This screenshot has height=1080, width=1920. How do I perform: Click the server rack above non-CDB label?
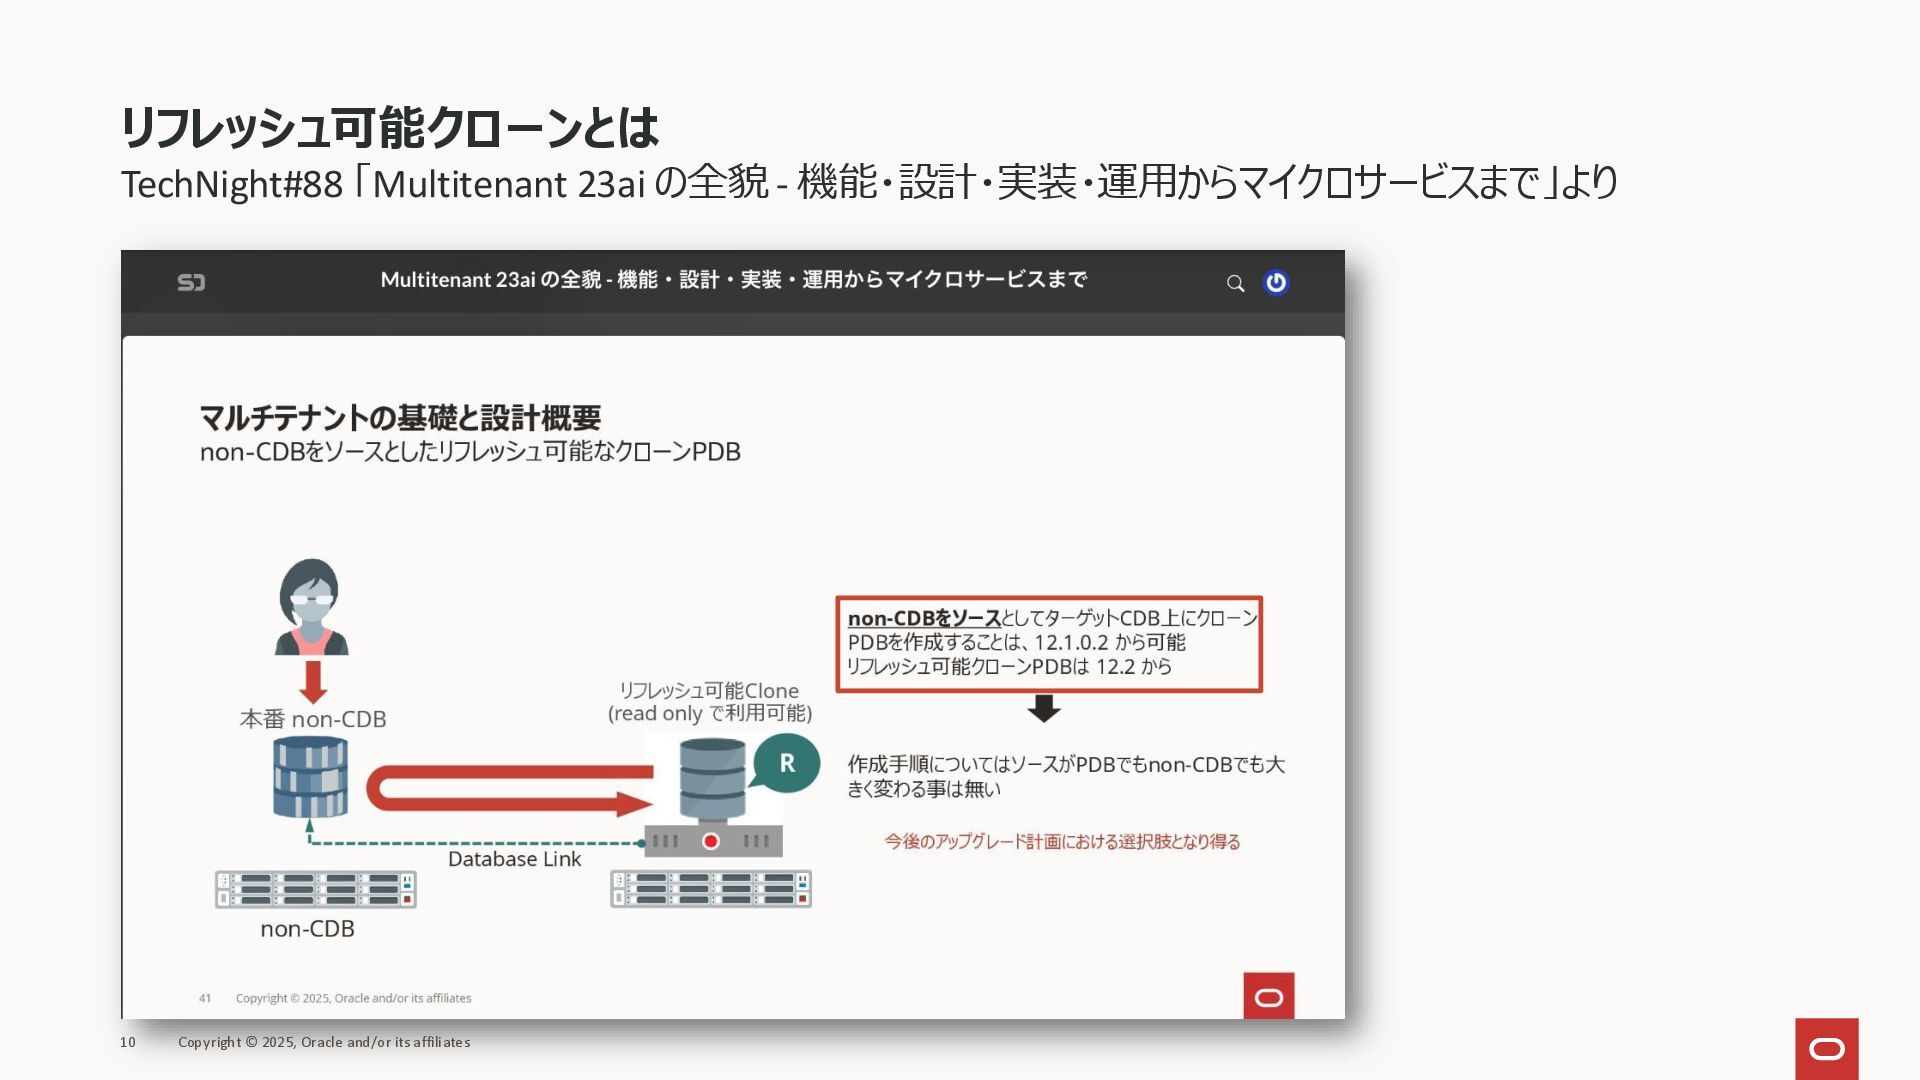tap(316, 889)
